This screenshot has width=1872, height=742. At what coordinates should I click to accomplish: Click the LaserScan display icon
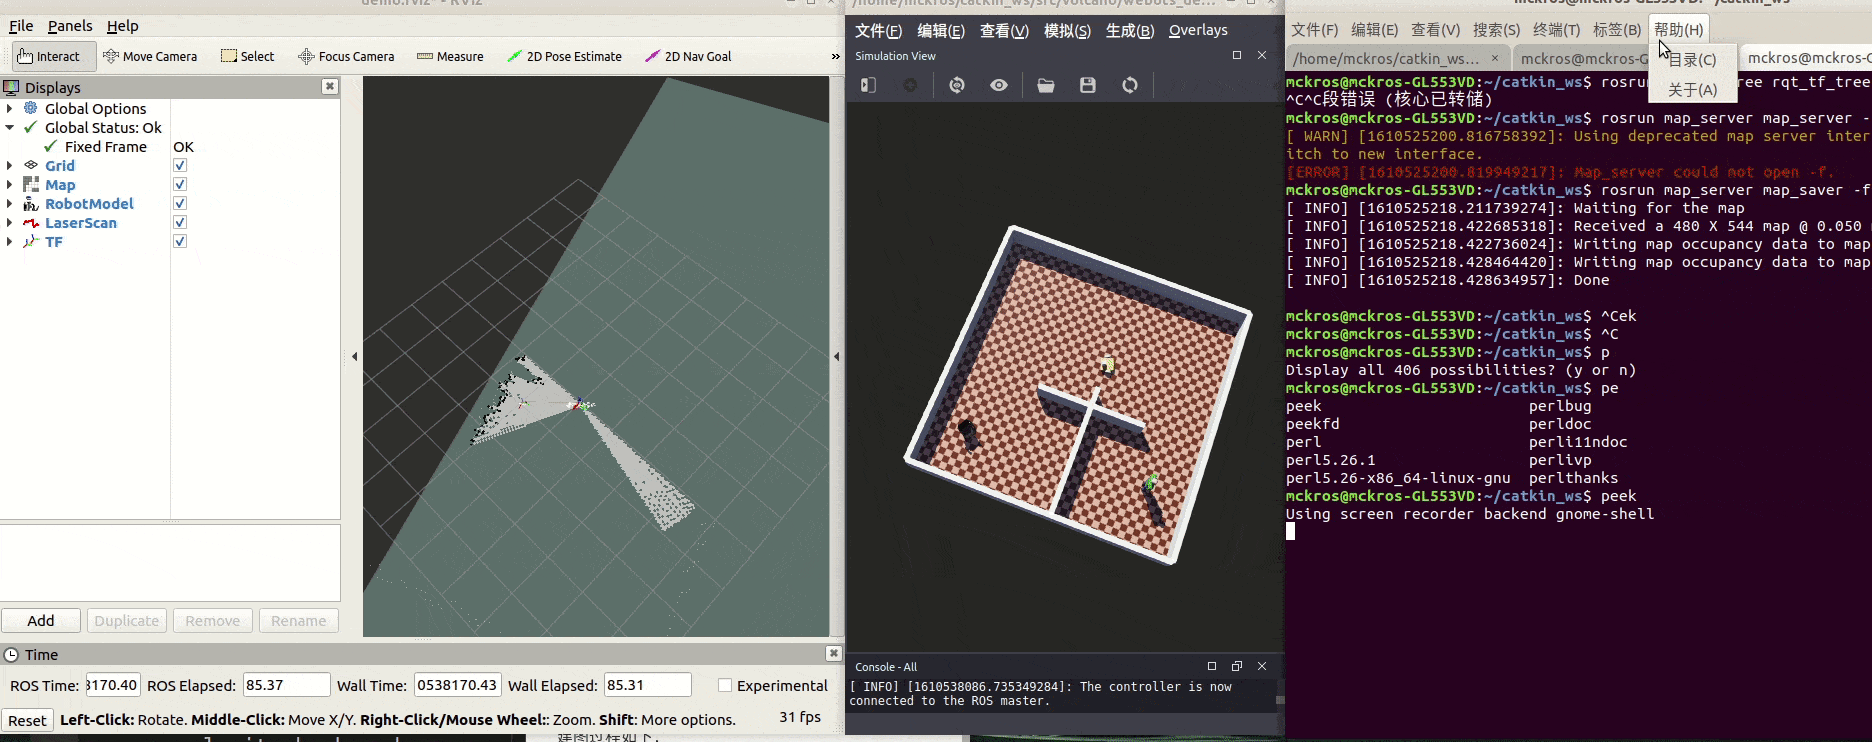(31, 222)
